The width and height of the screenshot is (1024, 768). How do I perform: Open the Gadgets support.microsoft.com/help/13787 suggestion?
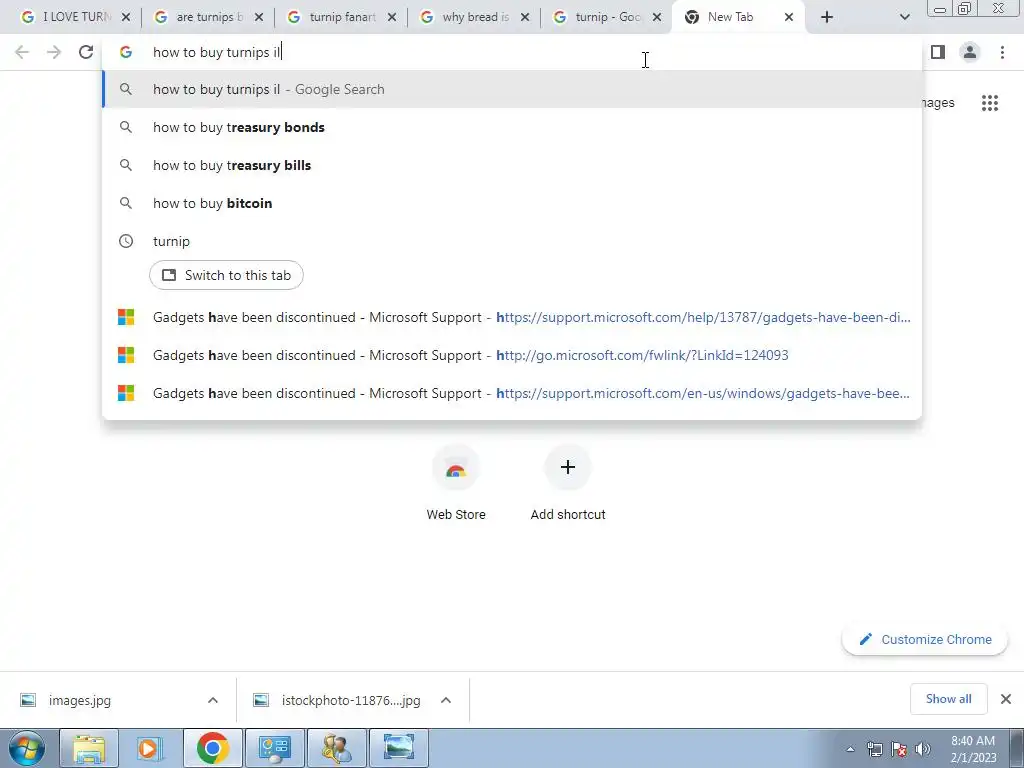click(513, 317)
